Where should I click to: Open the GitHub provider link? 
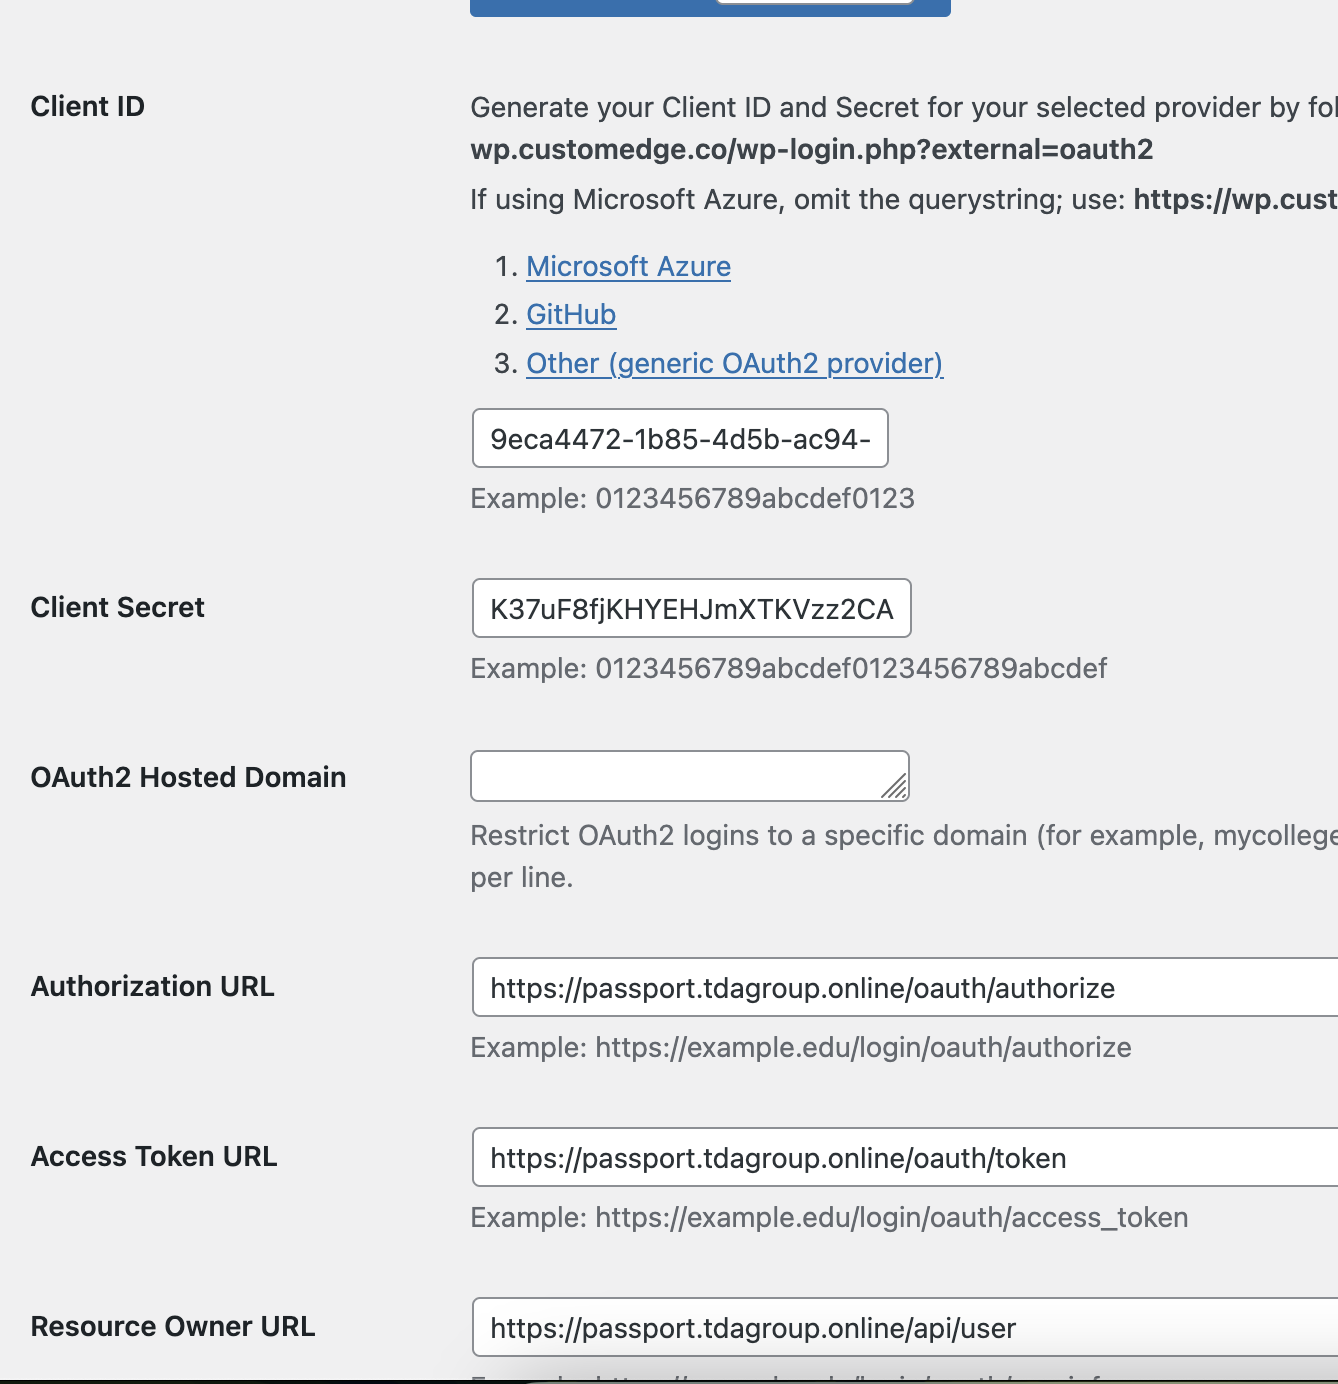click(571, 315)
